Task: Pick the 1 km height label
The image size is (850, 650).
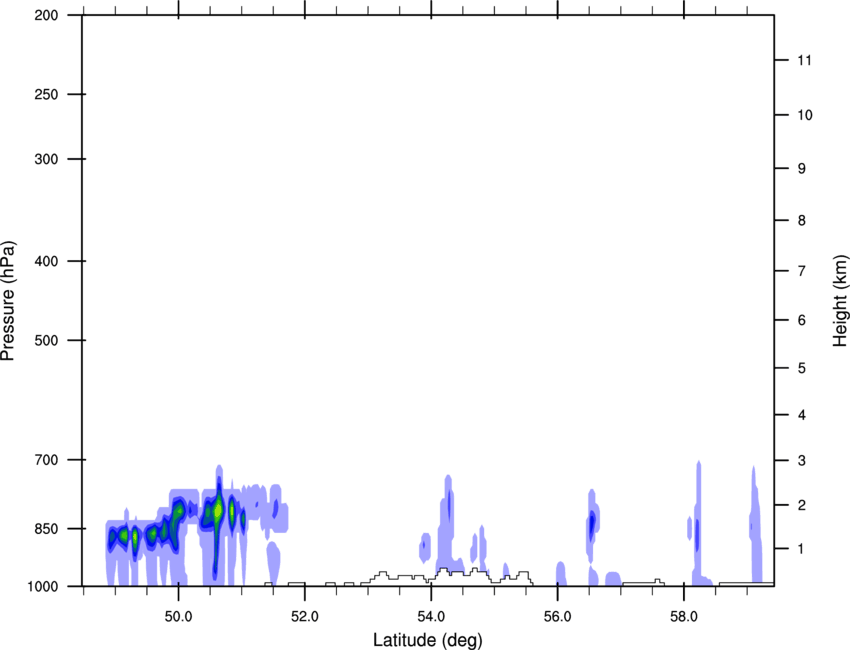Action: click(802, 549)
